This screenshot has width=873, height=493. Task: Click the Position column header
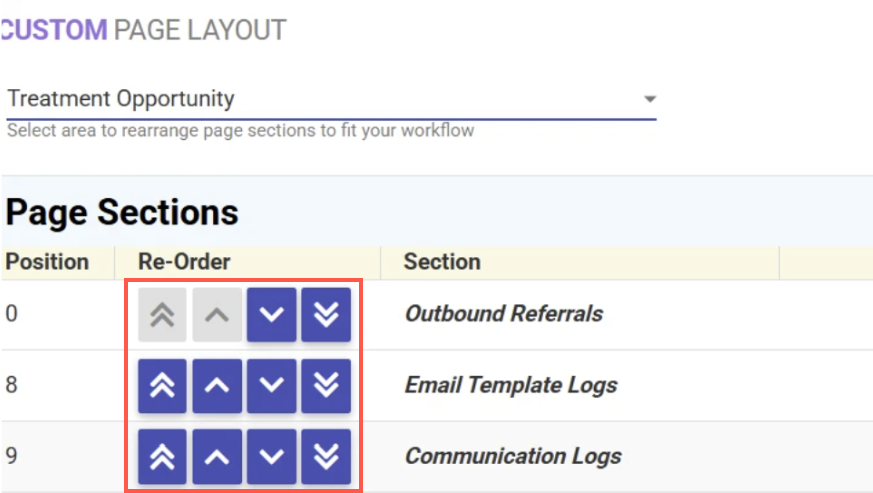pyautogui.click(x=47, y=262)
